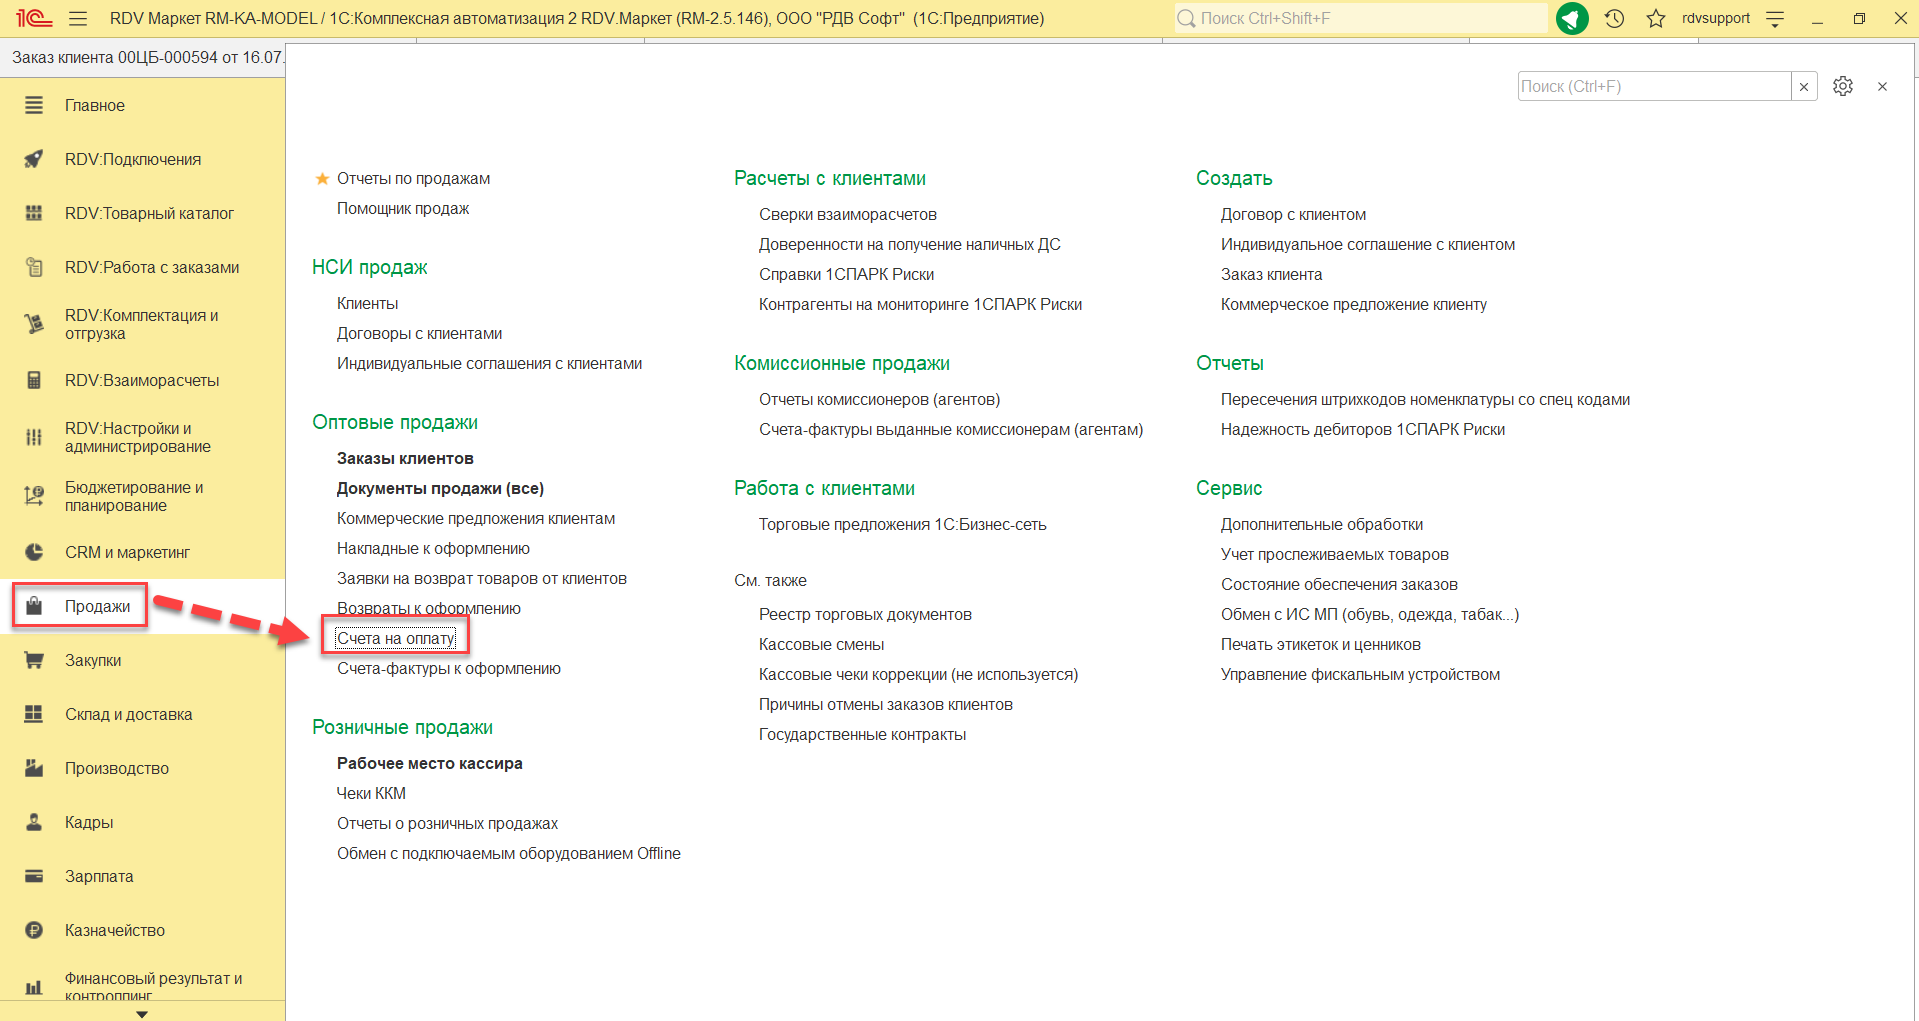This screenshot has height=1021, width=1919.
Task: Open Favorites star icon in title bar
Action: 1656,18
